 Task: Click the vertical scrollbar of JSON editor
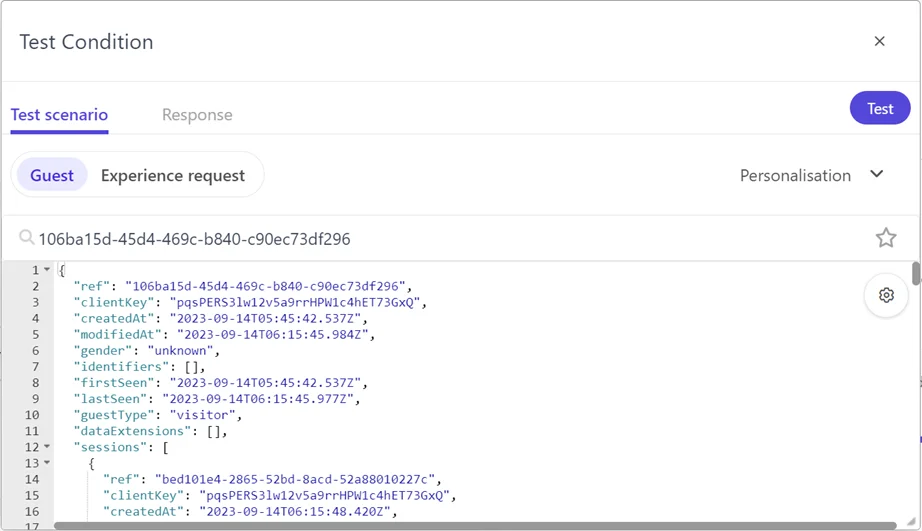(x=916, y=273)
